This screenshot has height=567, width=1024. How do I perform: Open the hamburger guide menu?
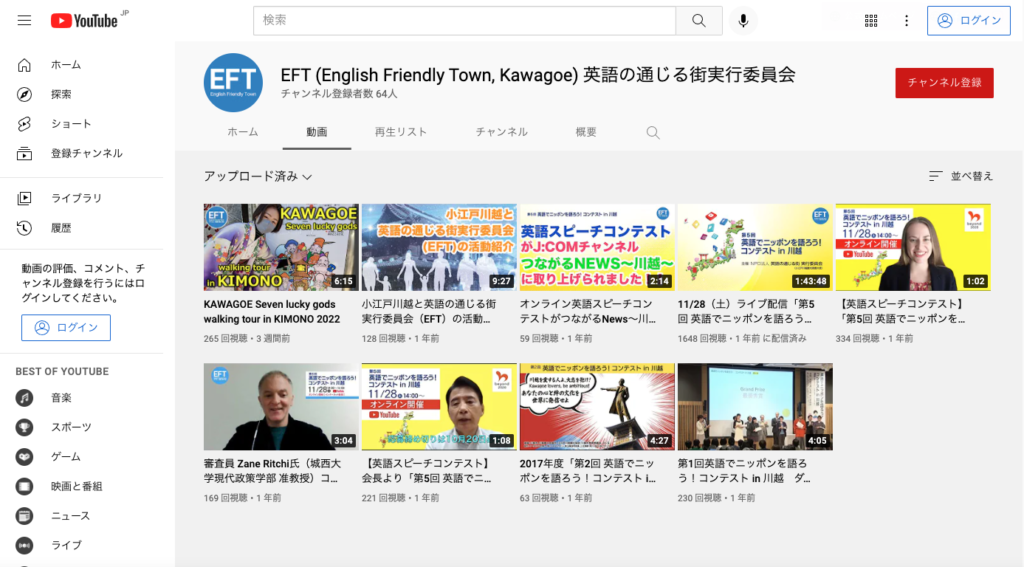click(24, 20)
